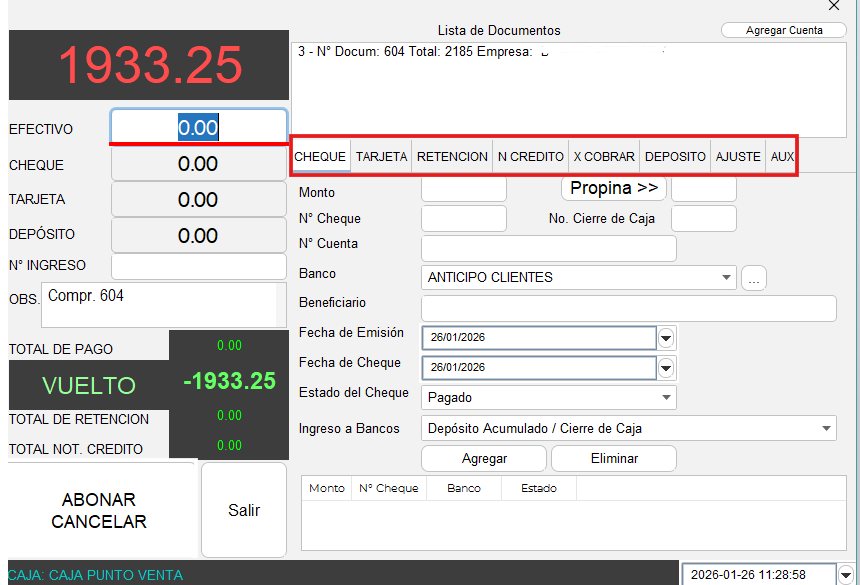The height and width of the screenshot is (585, 860).
Task: Open the N CREDITO tab
Action: (x=530, y=157)
